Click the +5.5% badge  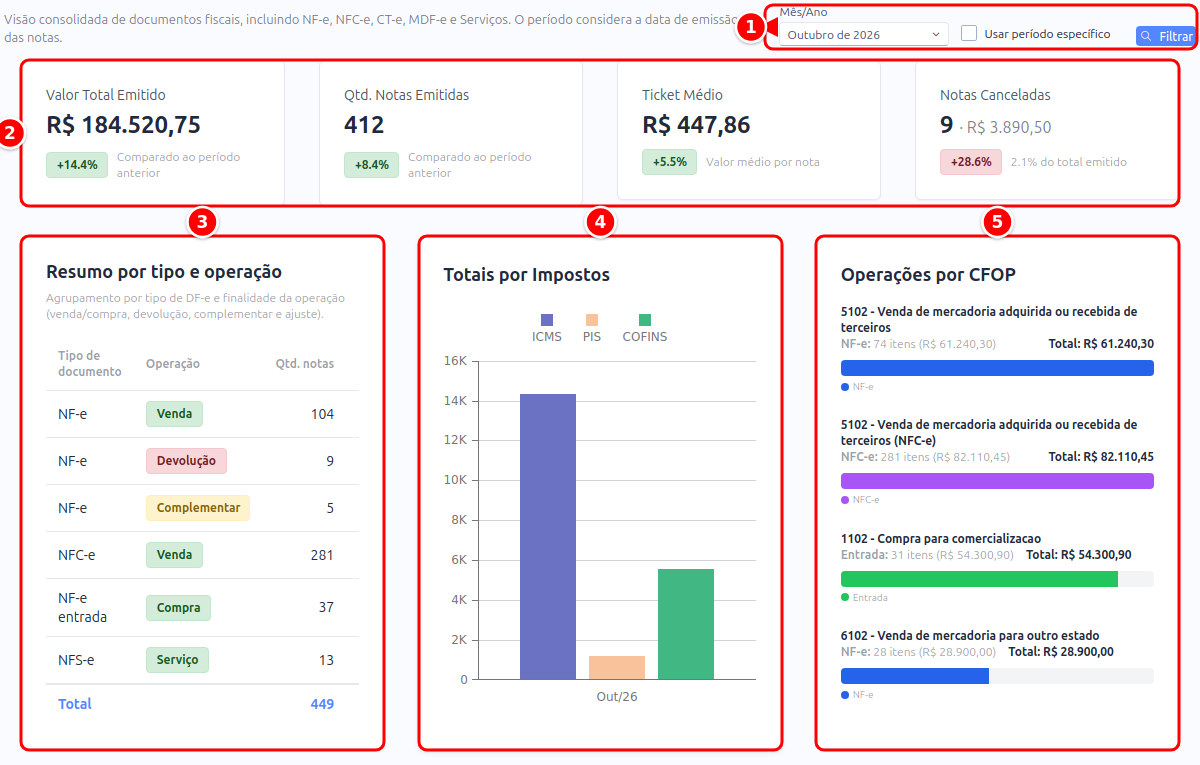coord(669,161)
